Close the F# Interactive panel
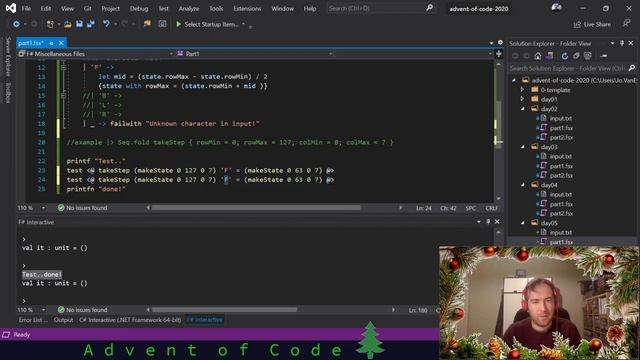This screenshot has height=360, width=640. point(497,222)
